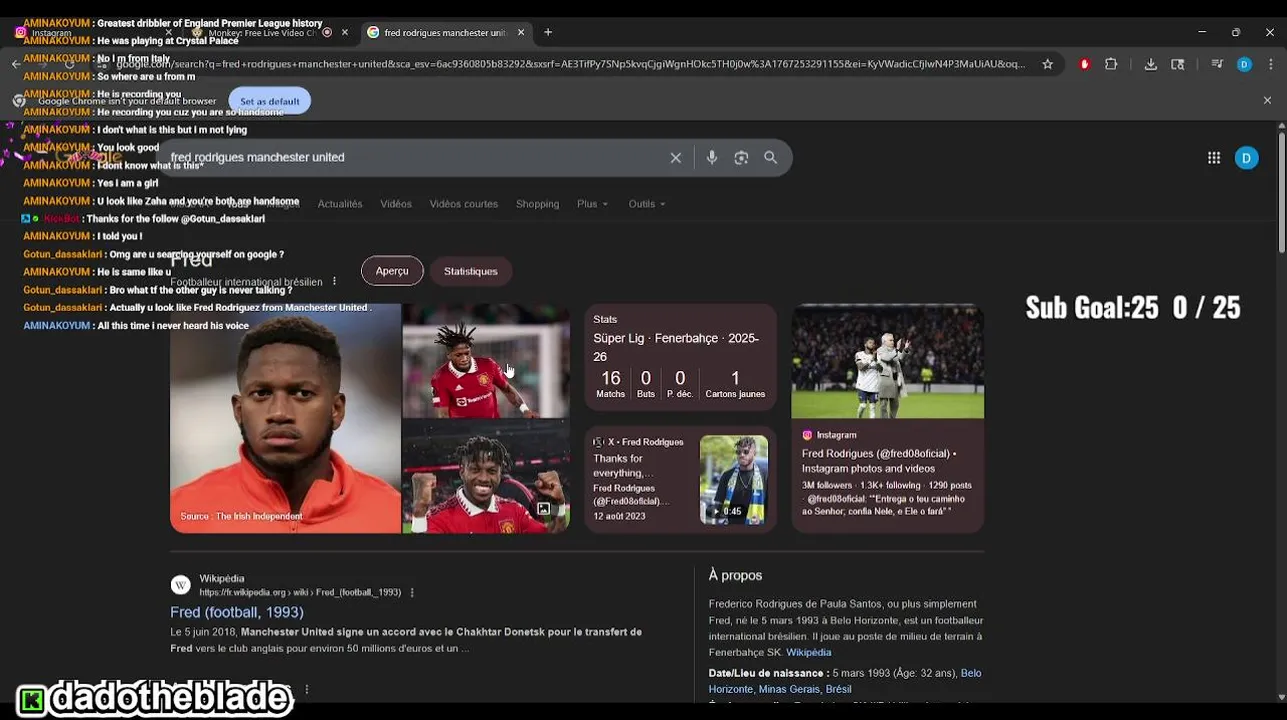Open the Brésil link

tap(839, 689)
